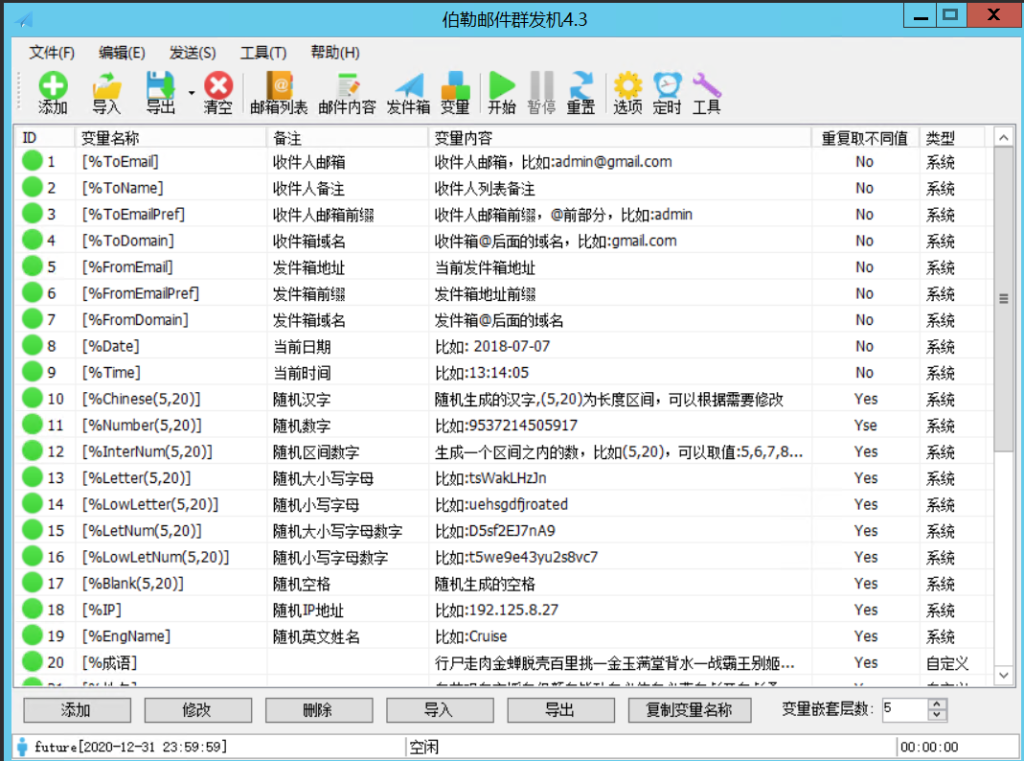The image size is (1024, 761).
Task: Open the 发件箱 outbox icon
Action: point(408,93)
